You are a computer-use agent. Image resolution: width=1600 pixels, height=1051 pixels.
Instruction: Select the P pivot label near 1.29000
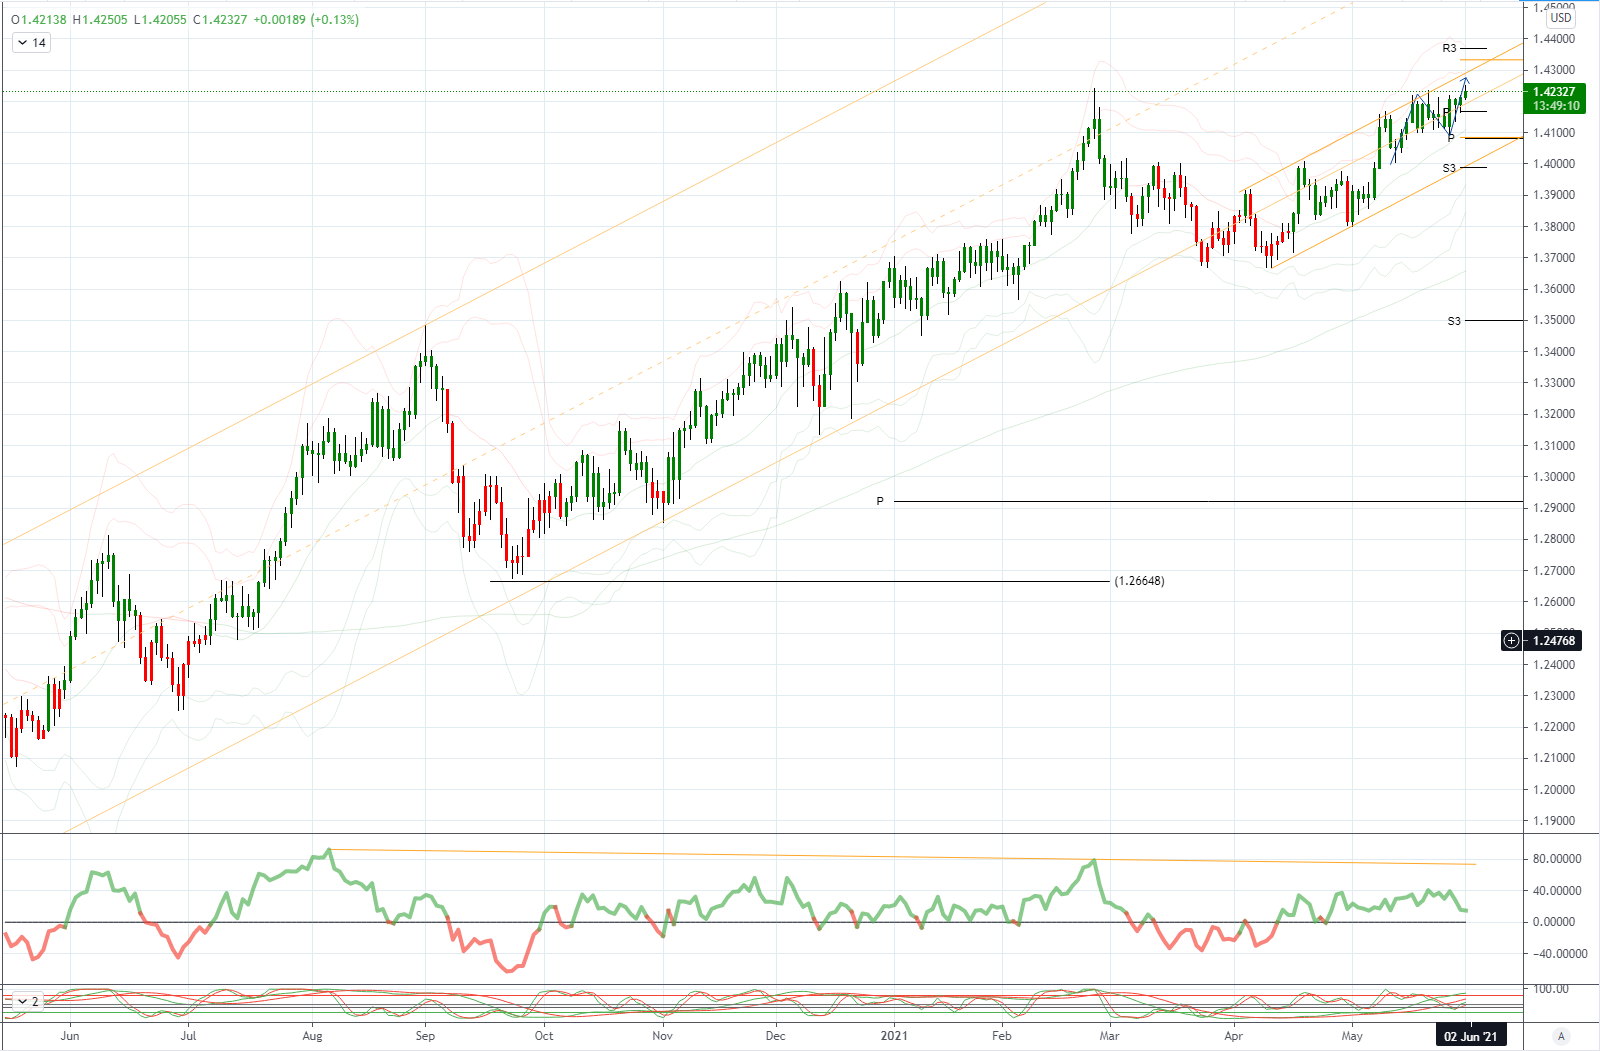click(x=880, y=501)
